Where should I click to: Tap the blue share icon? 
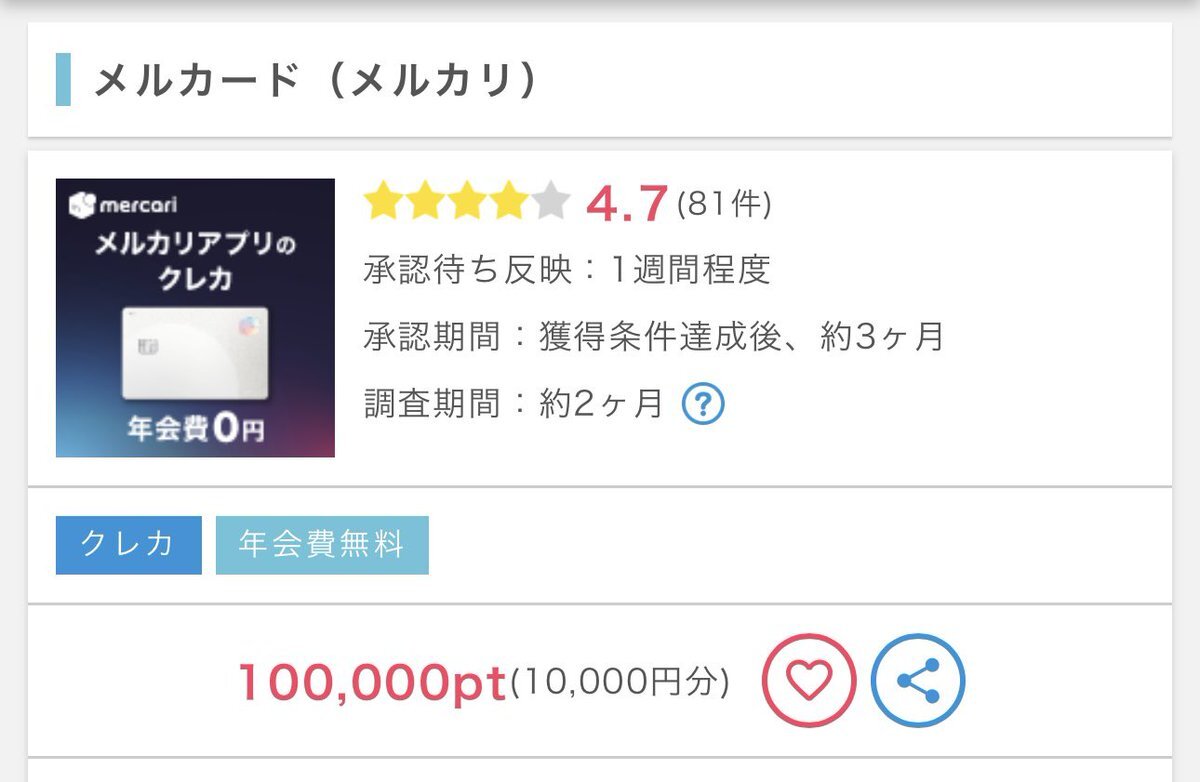coord(918,681)
